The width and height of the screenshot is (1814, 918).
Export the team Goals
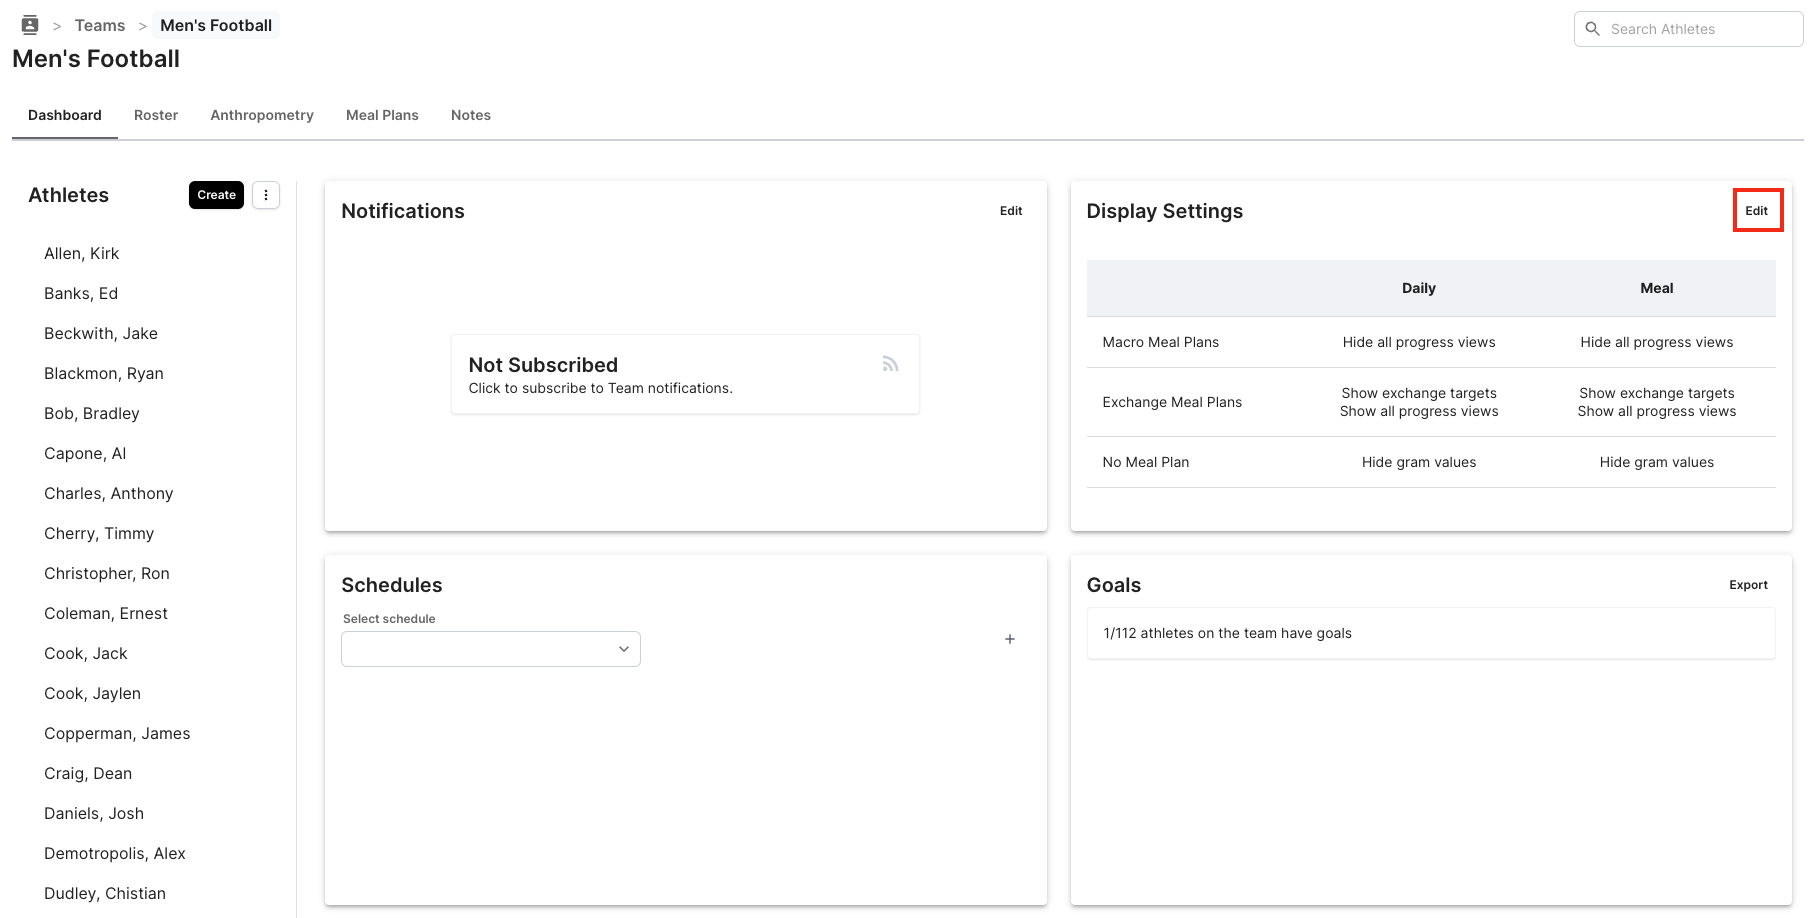pos(1748,585)
